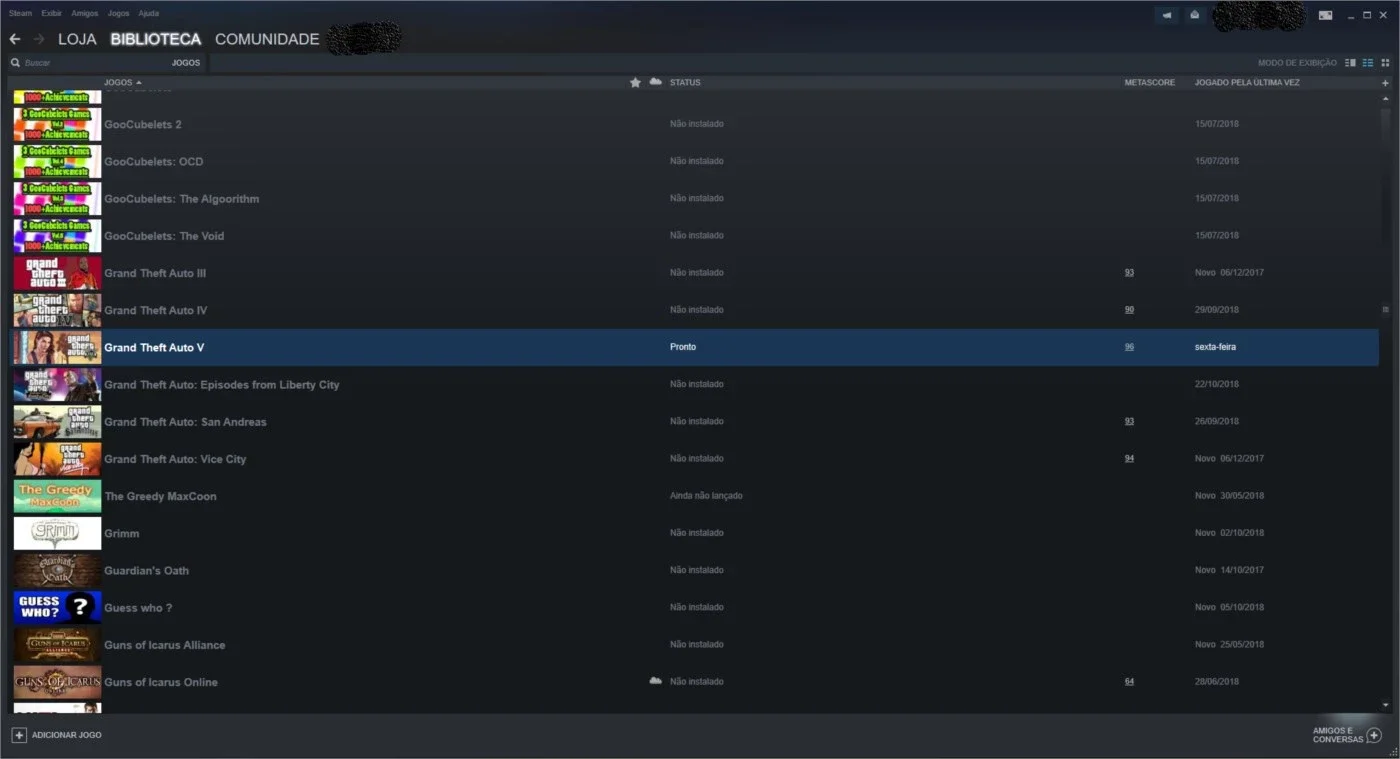
Task: Click the Adicionar Jogo label
Action: coord(66,735)
